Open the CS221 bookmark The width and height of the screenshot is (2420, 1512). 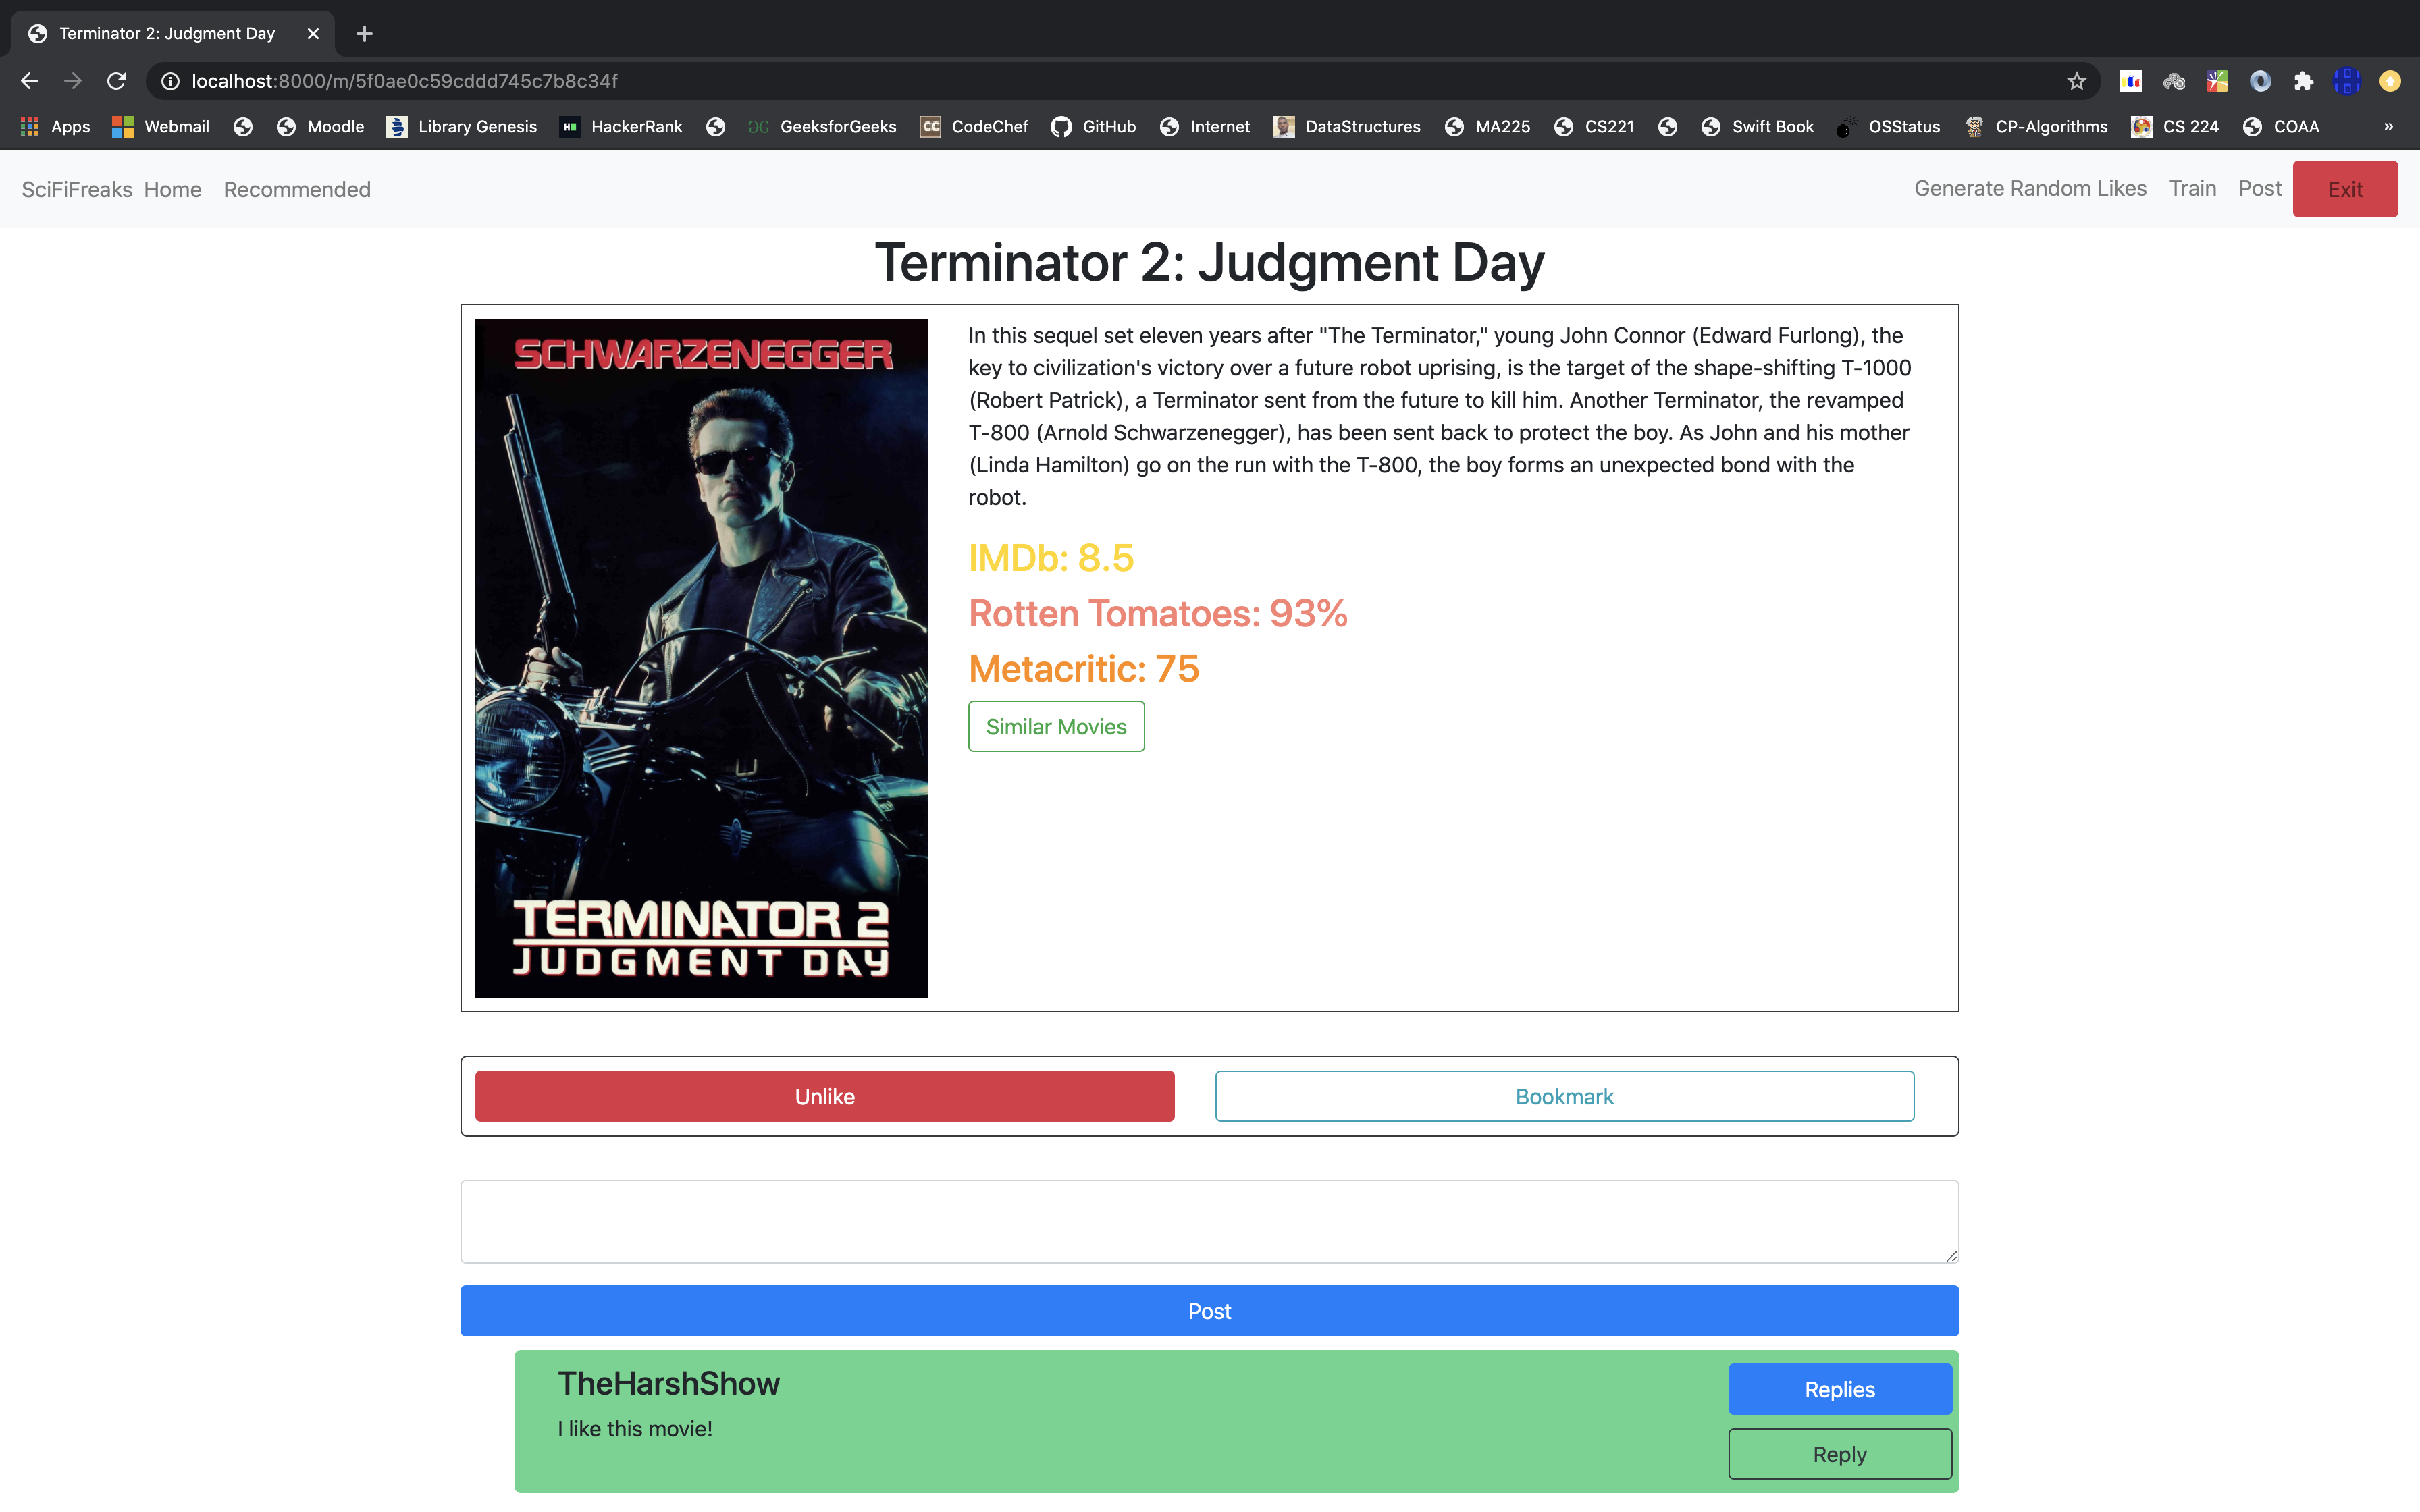click(1594, 127)
